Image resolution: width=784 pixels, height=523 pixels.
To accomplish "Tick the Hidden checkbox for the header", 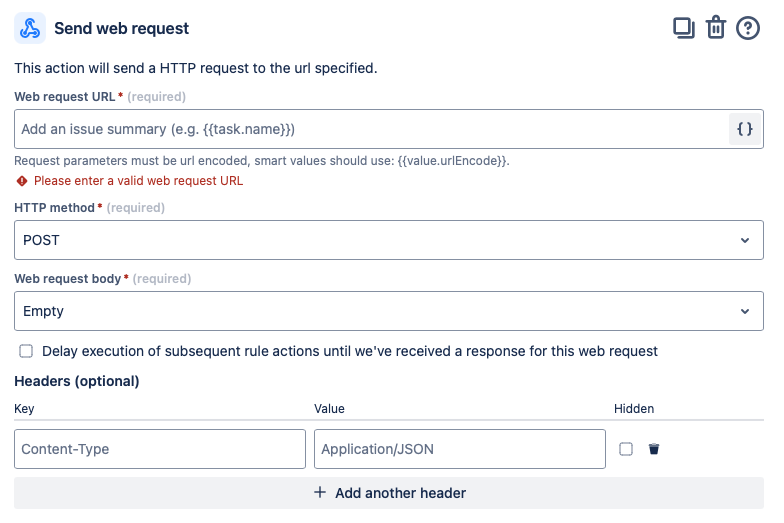I will (626, 449).
